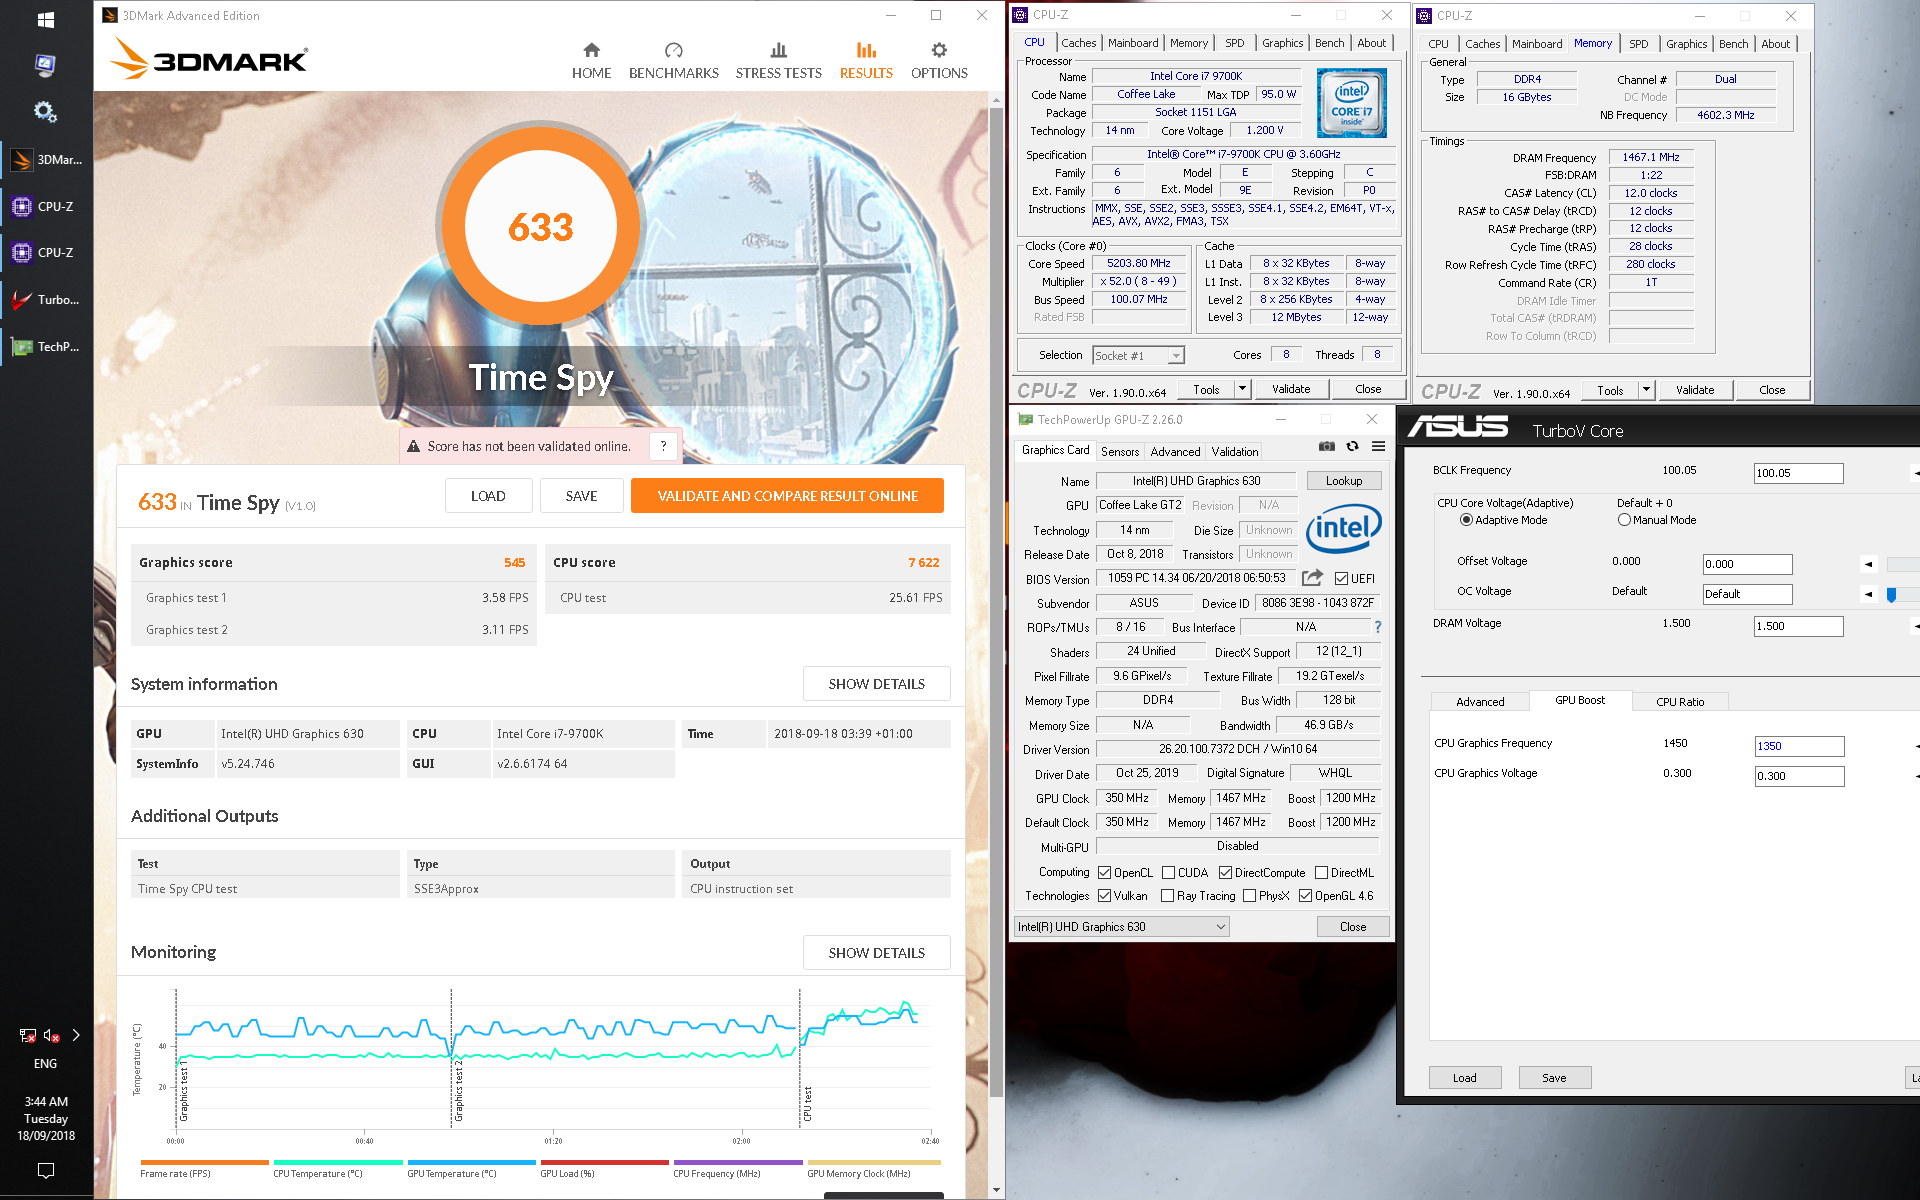Click Bus Interface question mark in GPU-Z
Image resolution: width=1920 pixels, height=1200 pixels.
[x=1377, y=627]
